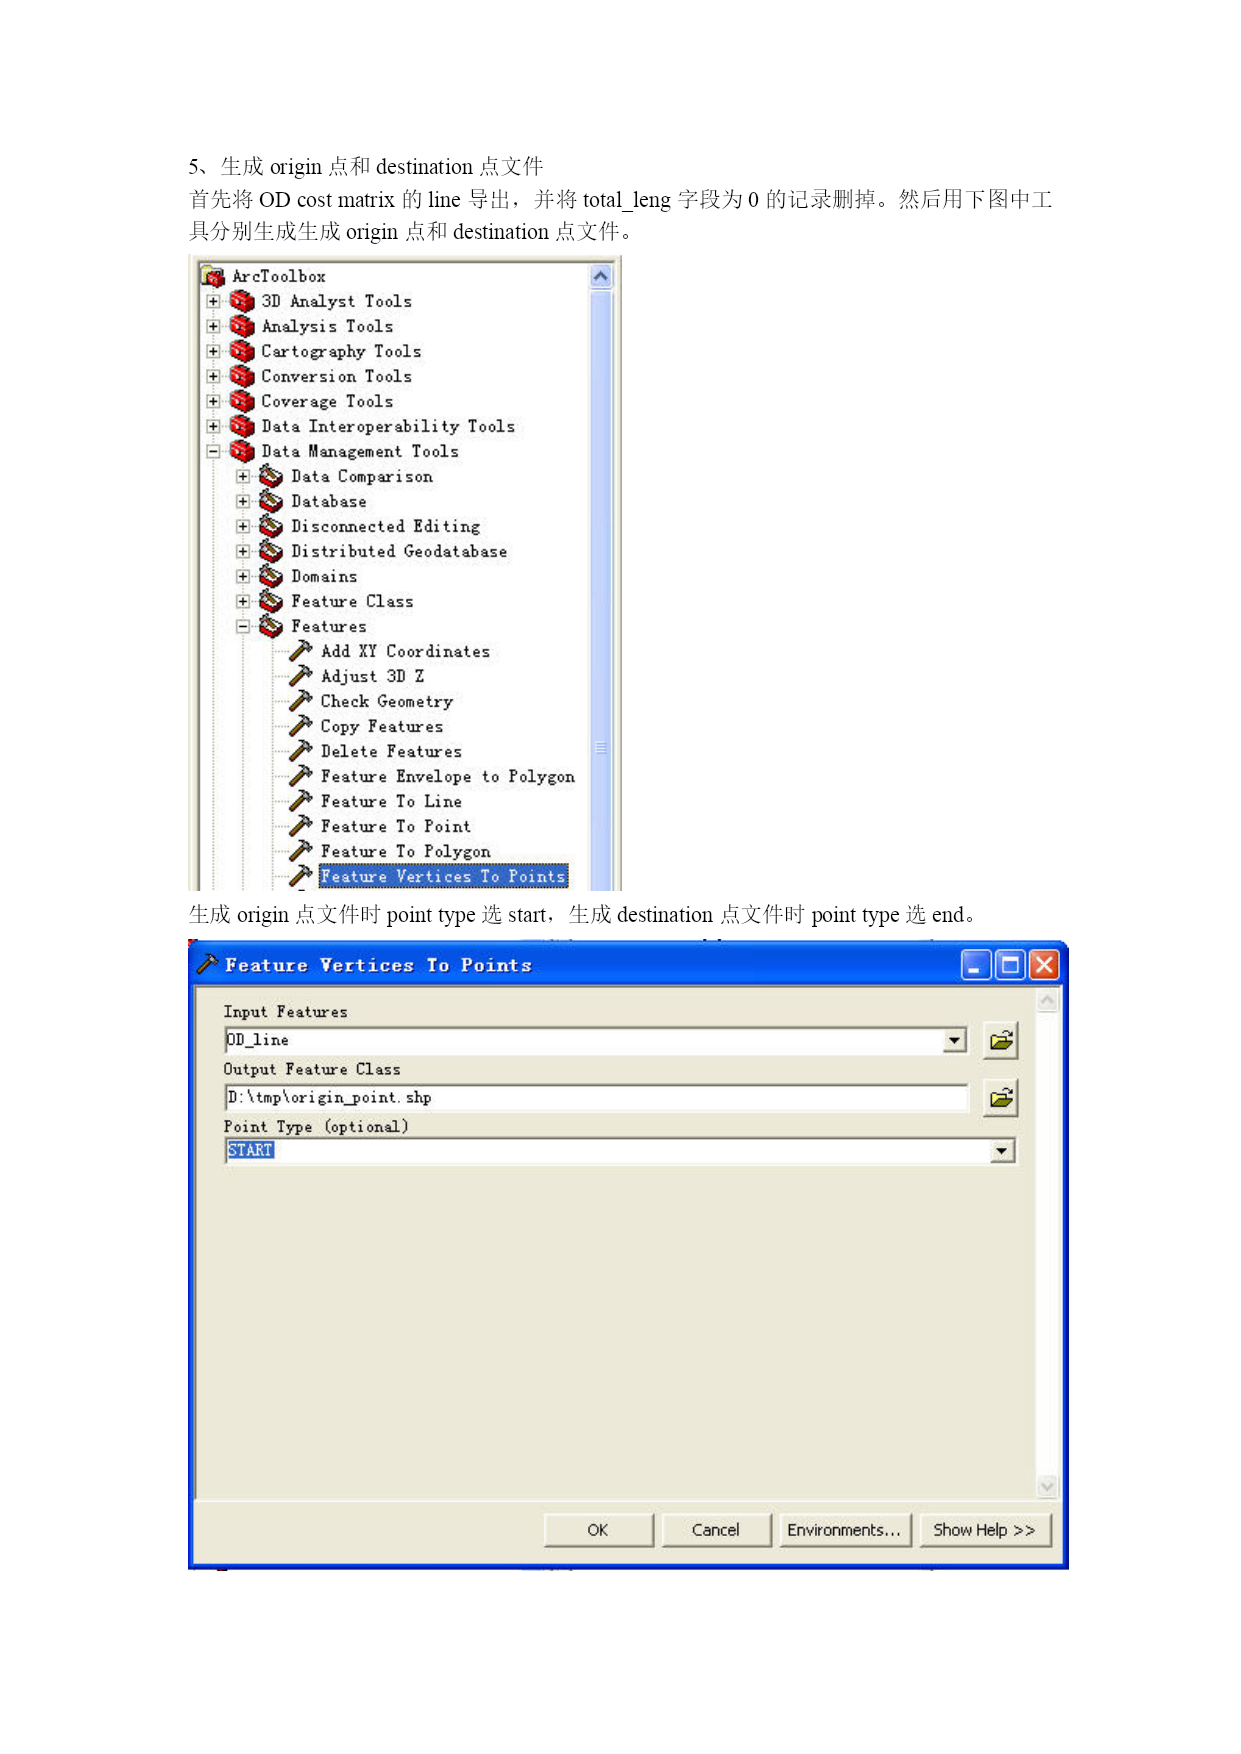Click the Domains toolset icon
Viewport: 1241px width, 1754px height.
pos(271,576)
